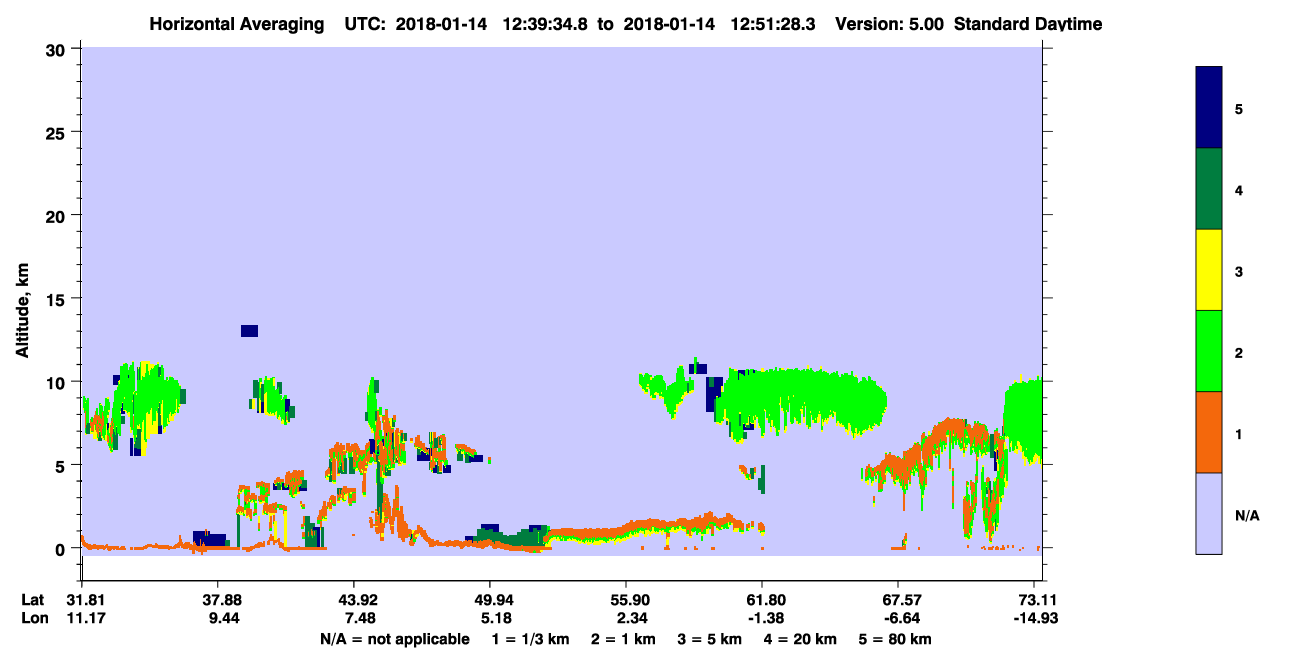
Task: Click the dark blue colorbar segment labeled 5
Action: [x=1209, y=108]
